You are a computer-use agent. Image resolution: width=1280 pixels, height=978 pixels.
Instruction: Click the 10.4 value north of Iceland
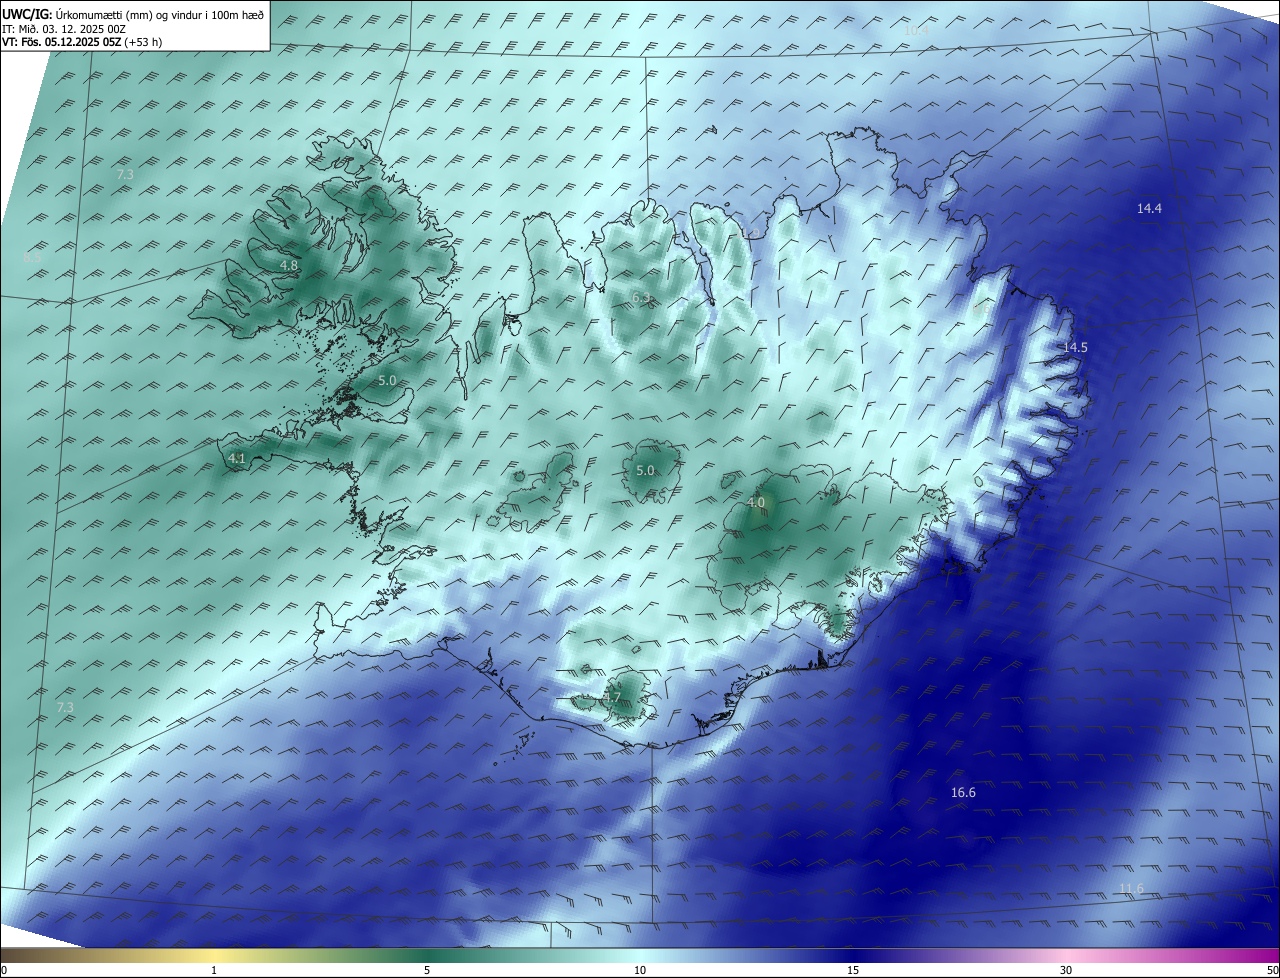tap(916, 31)
